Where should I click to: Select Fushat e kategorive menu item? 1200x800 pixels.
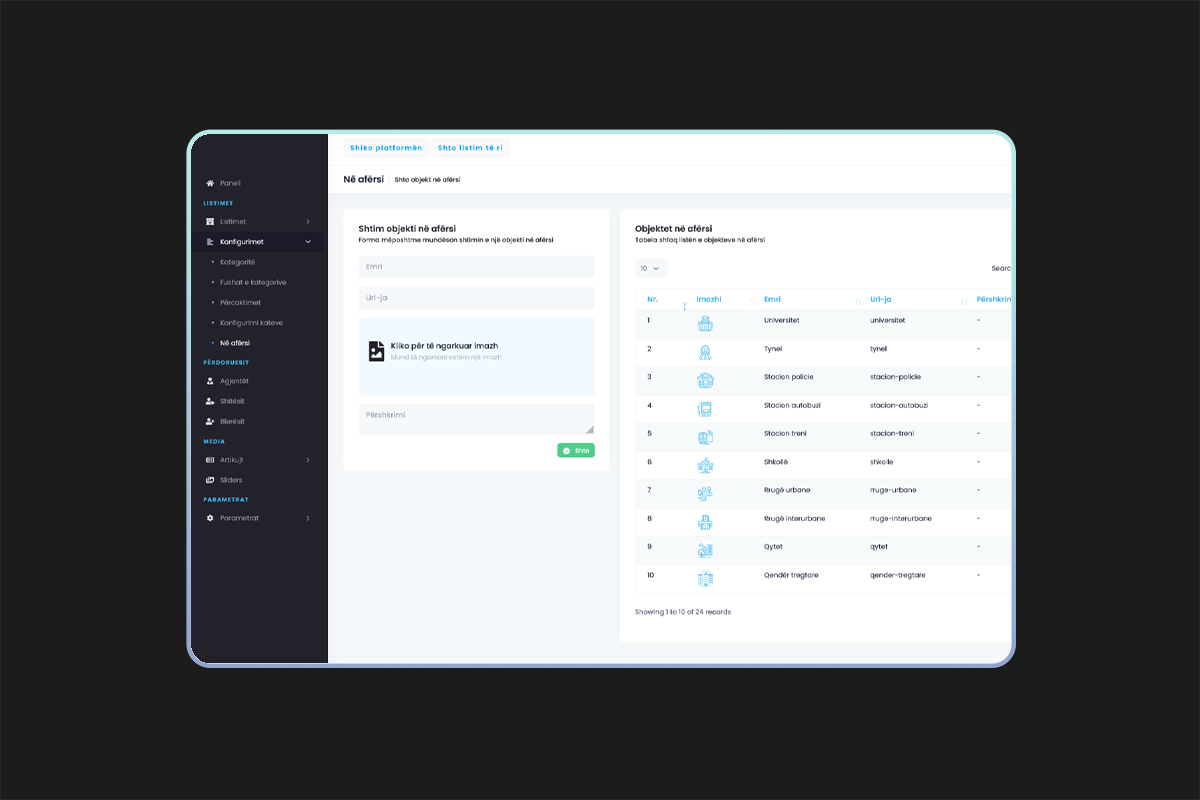tap(253, 282)
